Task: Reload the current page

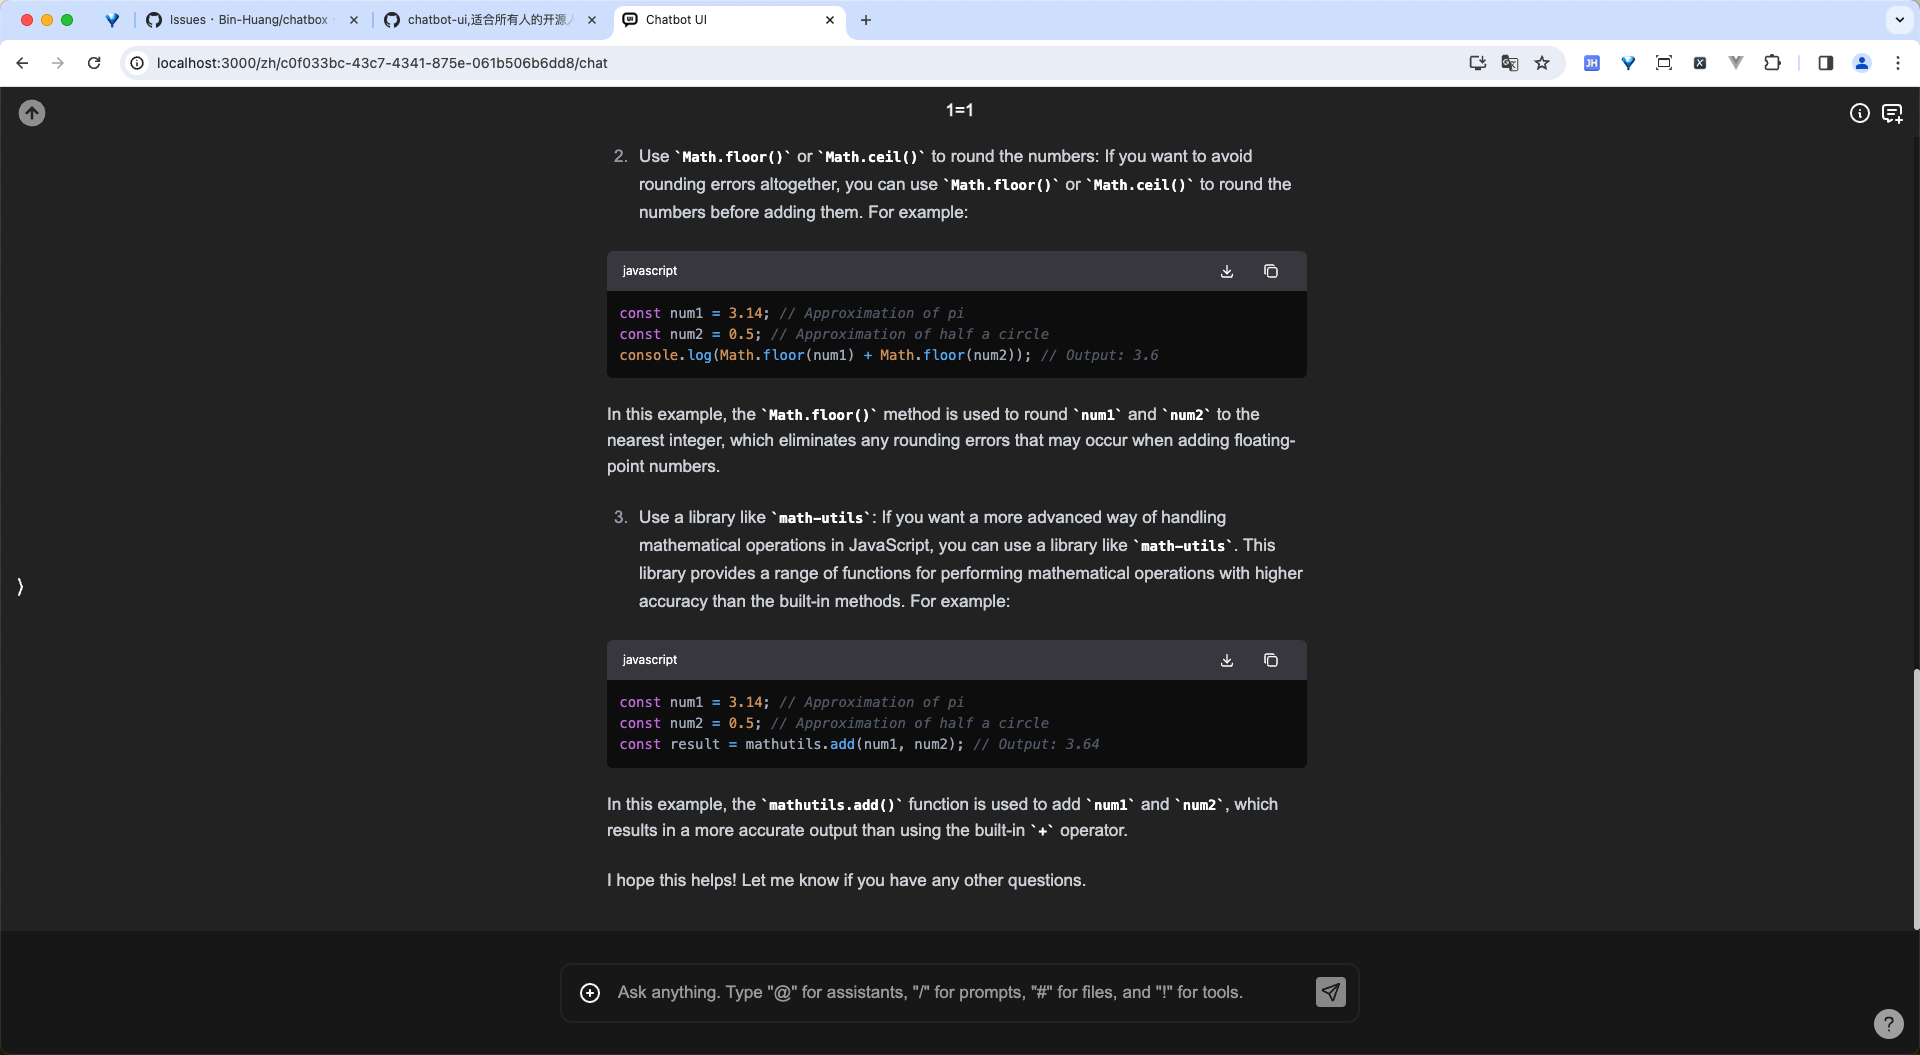Action: pos(94,63)
